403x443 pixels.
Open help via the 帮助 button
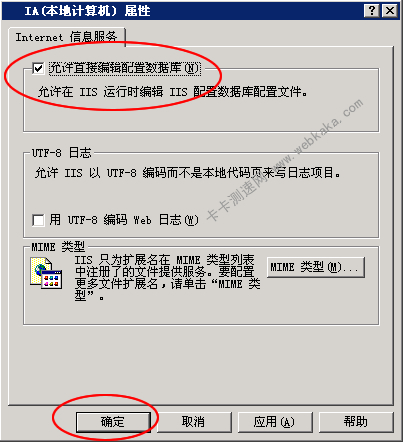[x=356, y=422]
